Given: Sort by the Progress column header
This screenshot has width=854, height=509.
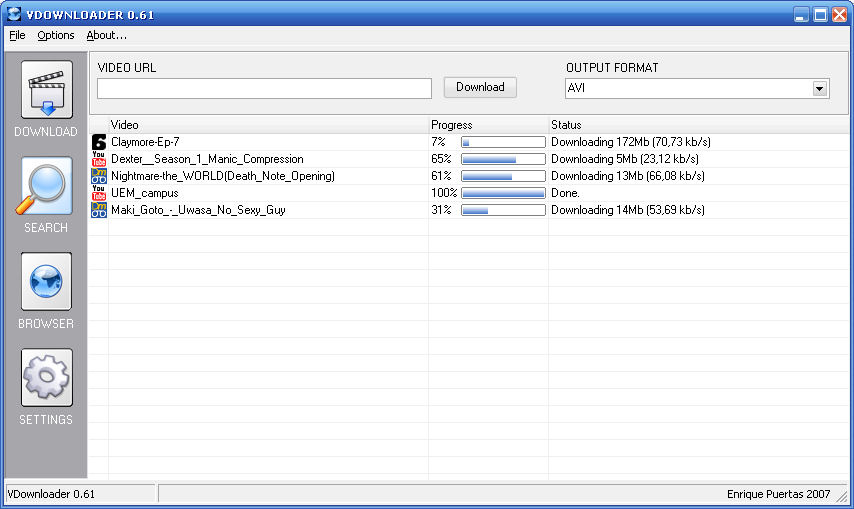Looking at the screenshot, I should click(488, 125).
